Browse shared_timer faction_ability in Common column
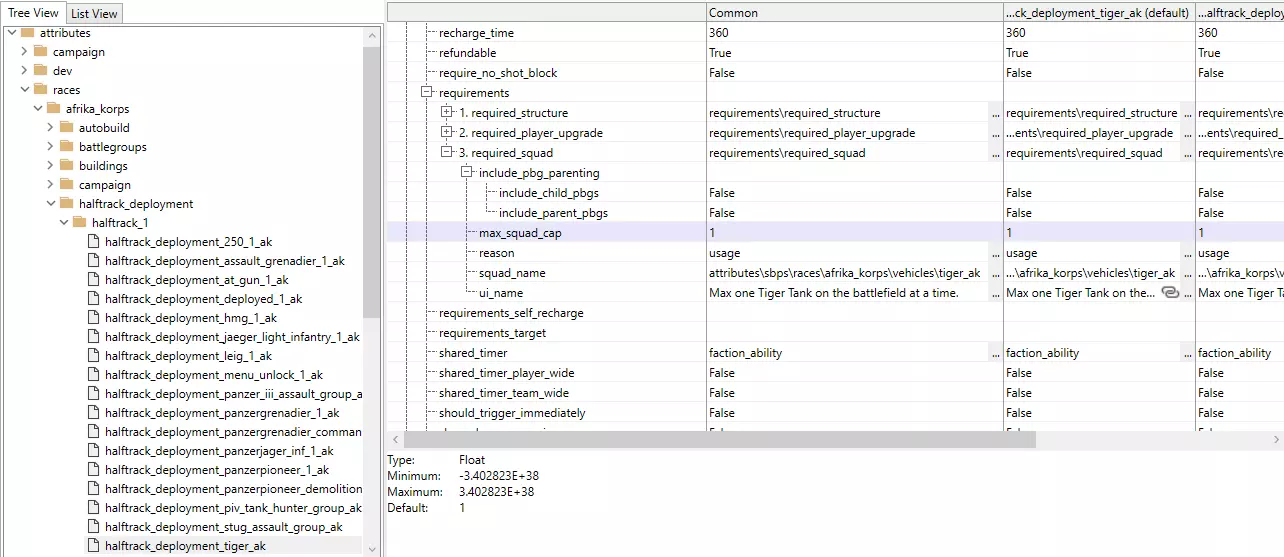The height and width of the screenshot is (557, 1284). 995,353
